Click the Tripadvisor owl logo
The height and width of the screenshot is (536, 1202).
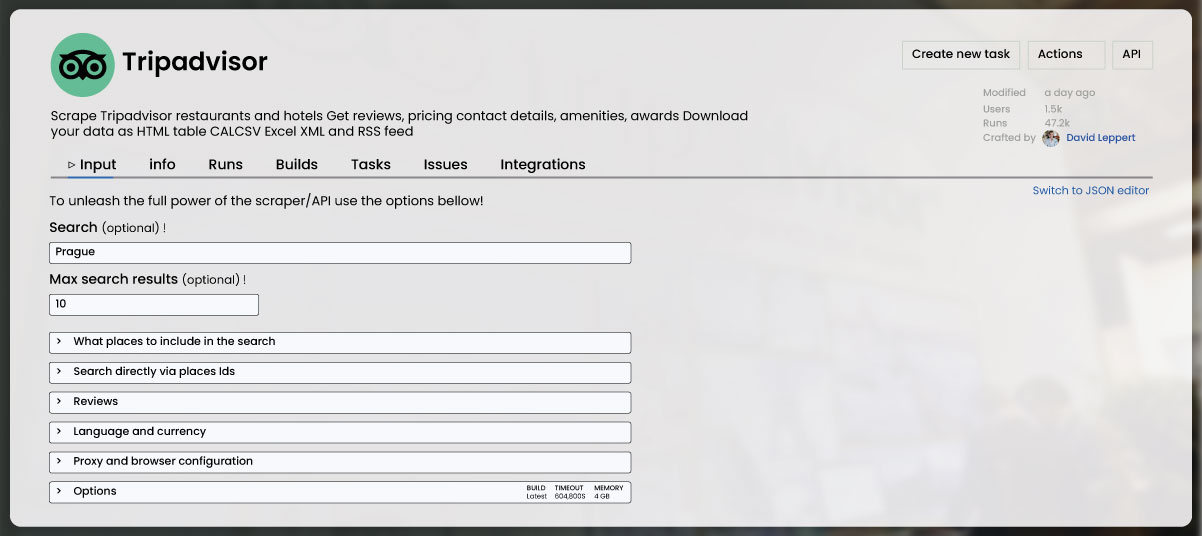[83, 65]
